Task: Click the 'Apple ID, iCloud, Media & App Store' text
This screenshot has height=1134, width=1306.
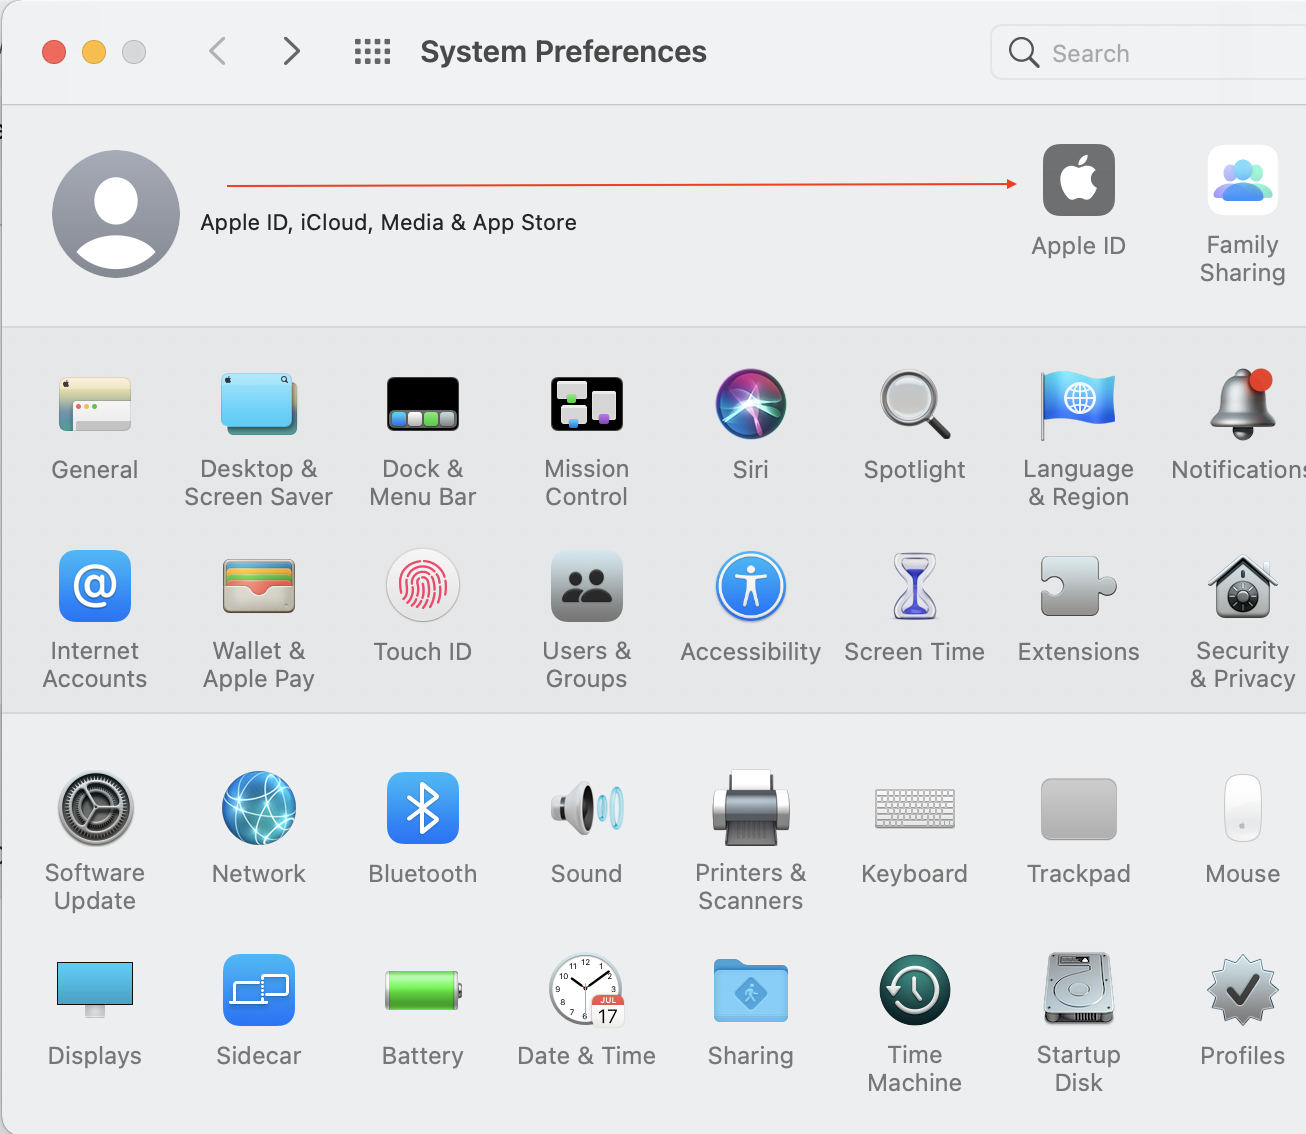Action: [x=388, y=222]
